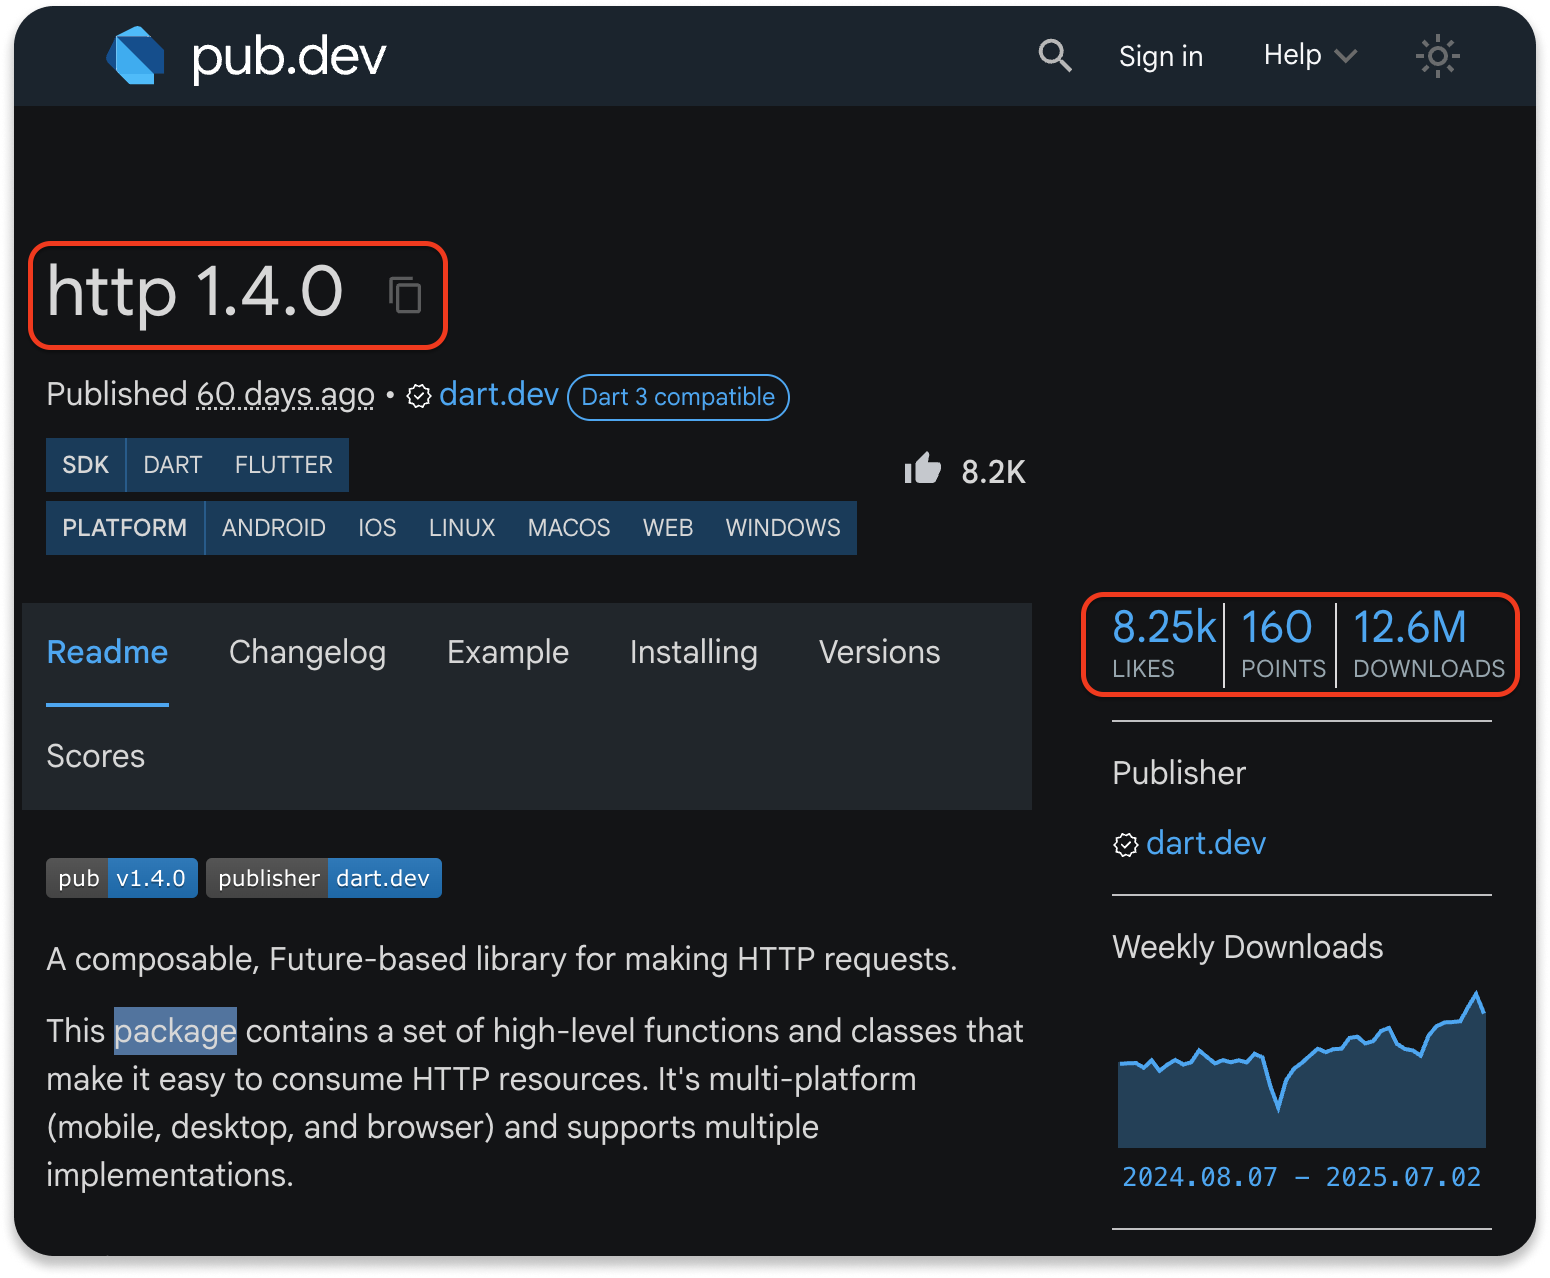Click the Dart 3 compatible badge
1550x1278 pixels.
[x=678, y=397]
